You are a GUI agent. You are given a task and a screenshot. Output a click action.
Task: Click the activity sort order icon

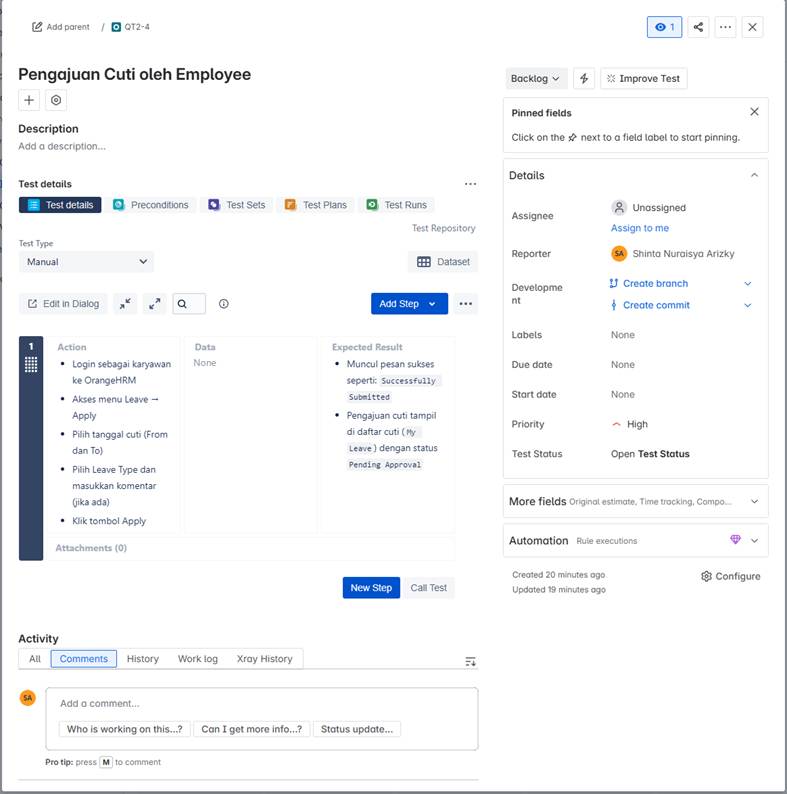471,661
